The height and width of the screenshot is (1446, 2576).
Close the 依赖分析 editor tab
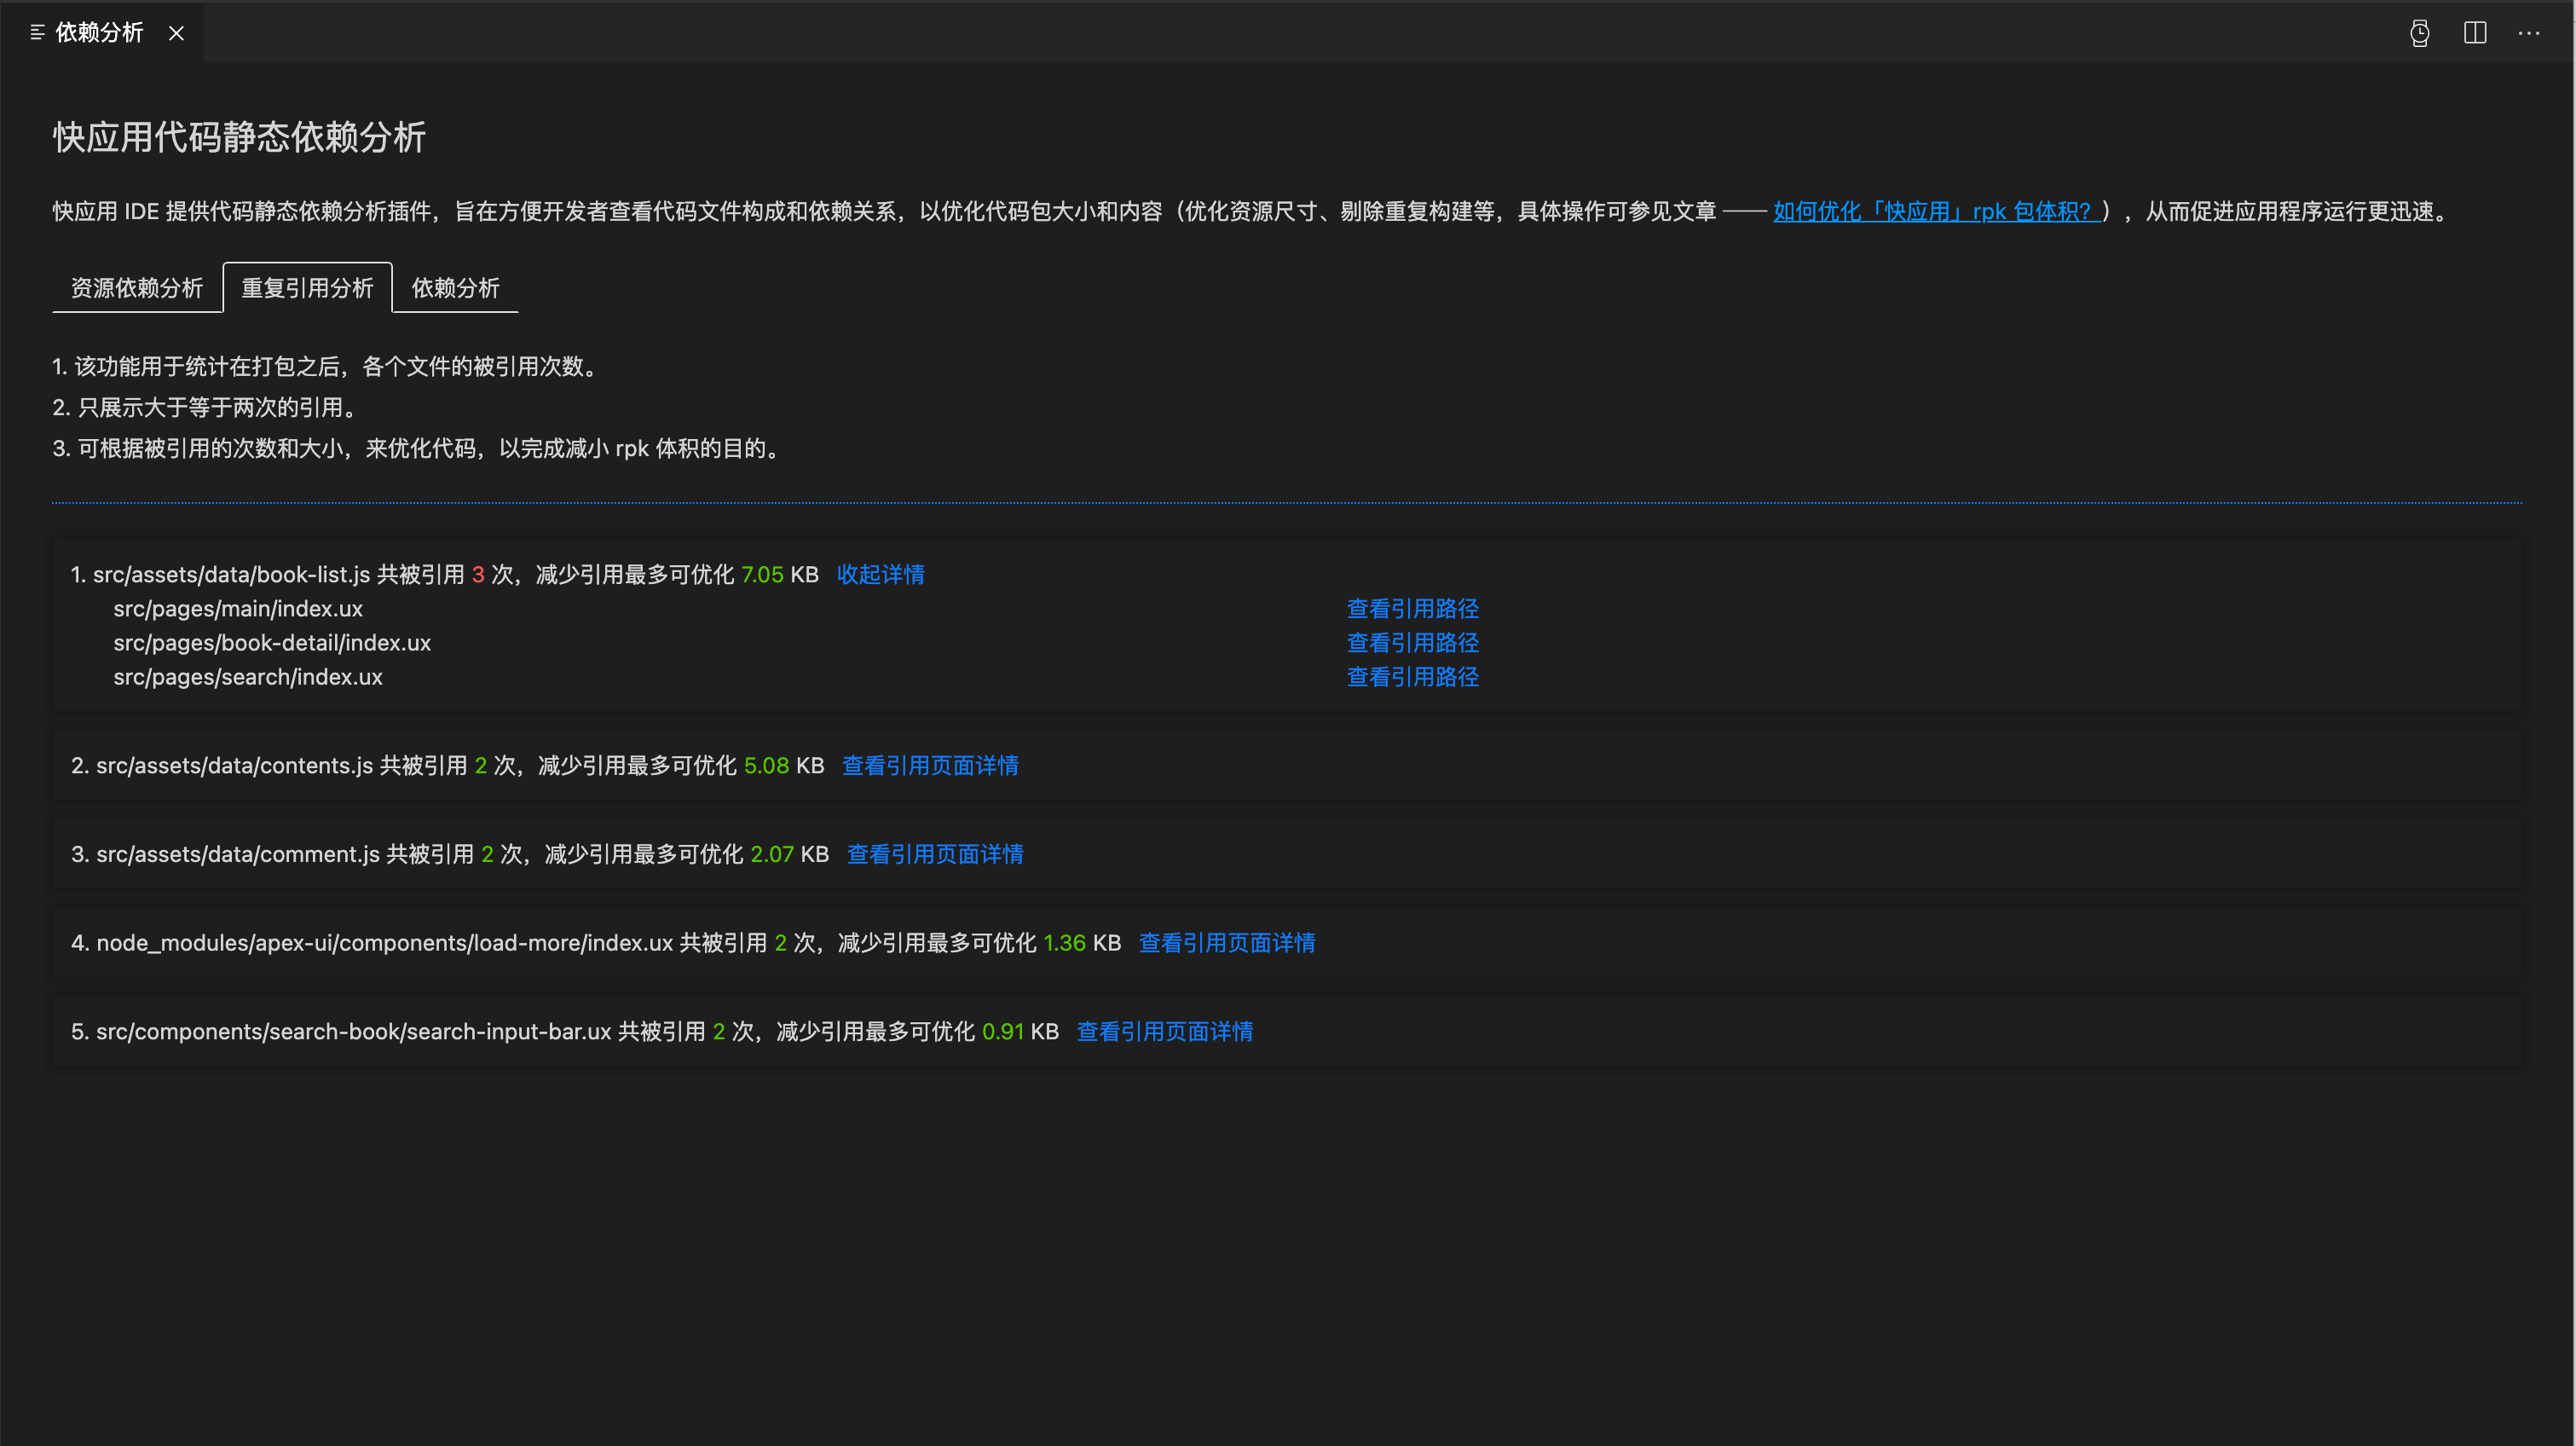(x=176, y=33)
